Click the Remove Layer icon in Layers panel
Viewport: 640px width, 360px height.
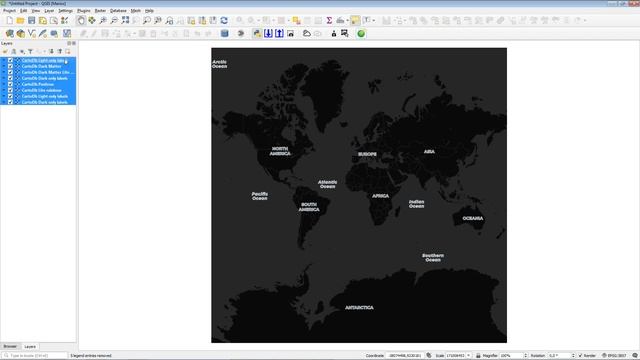pyautogui.click(x=68, y=51)
